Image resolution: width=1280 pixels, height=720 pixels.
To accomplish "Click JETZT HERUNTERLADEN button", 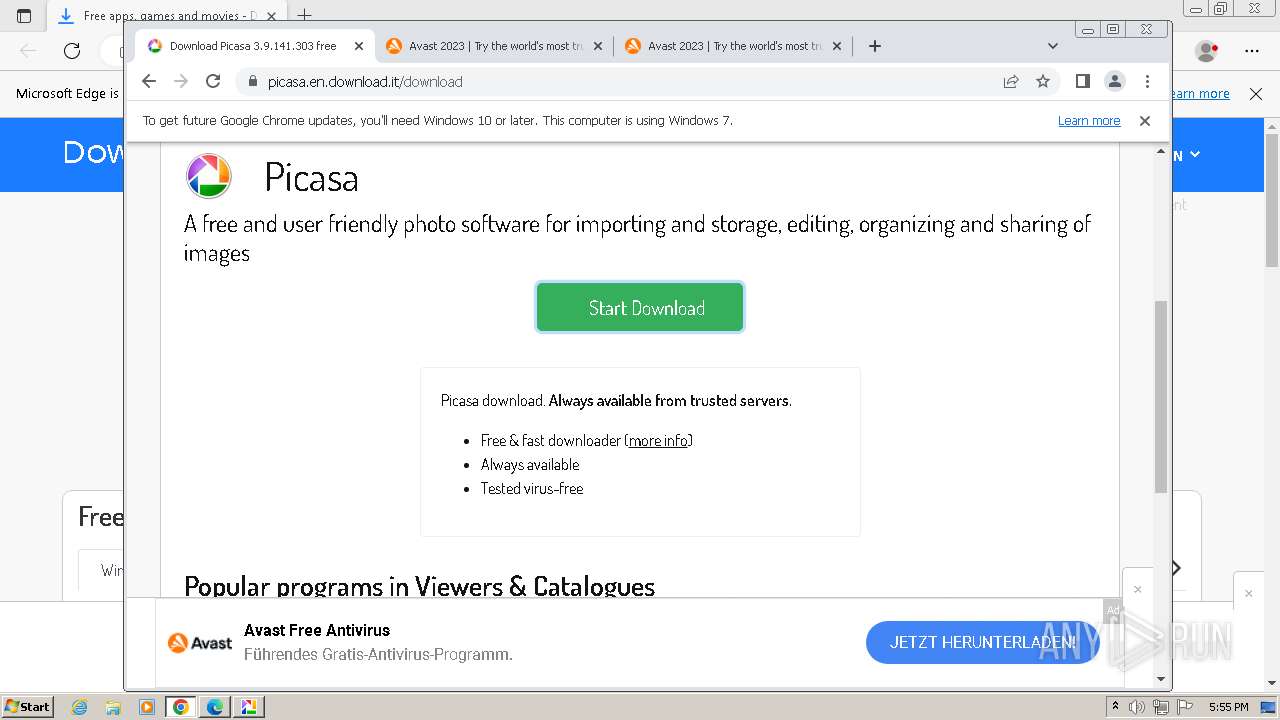I will pos(983,642).
